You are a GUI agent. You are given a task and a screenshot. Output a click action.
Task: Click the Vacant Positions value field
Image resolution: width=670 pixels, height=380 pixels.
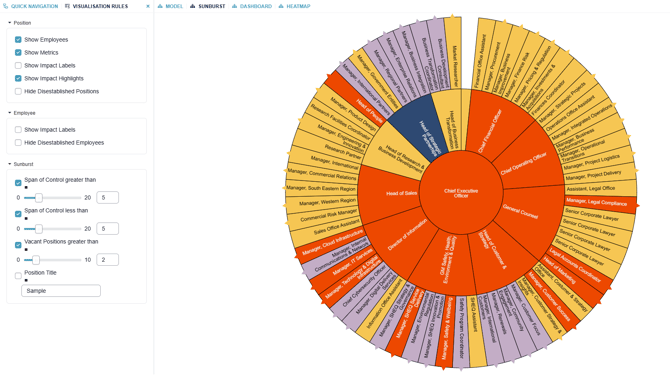click(x=107, y=259)
